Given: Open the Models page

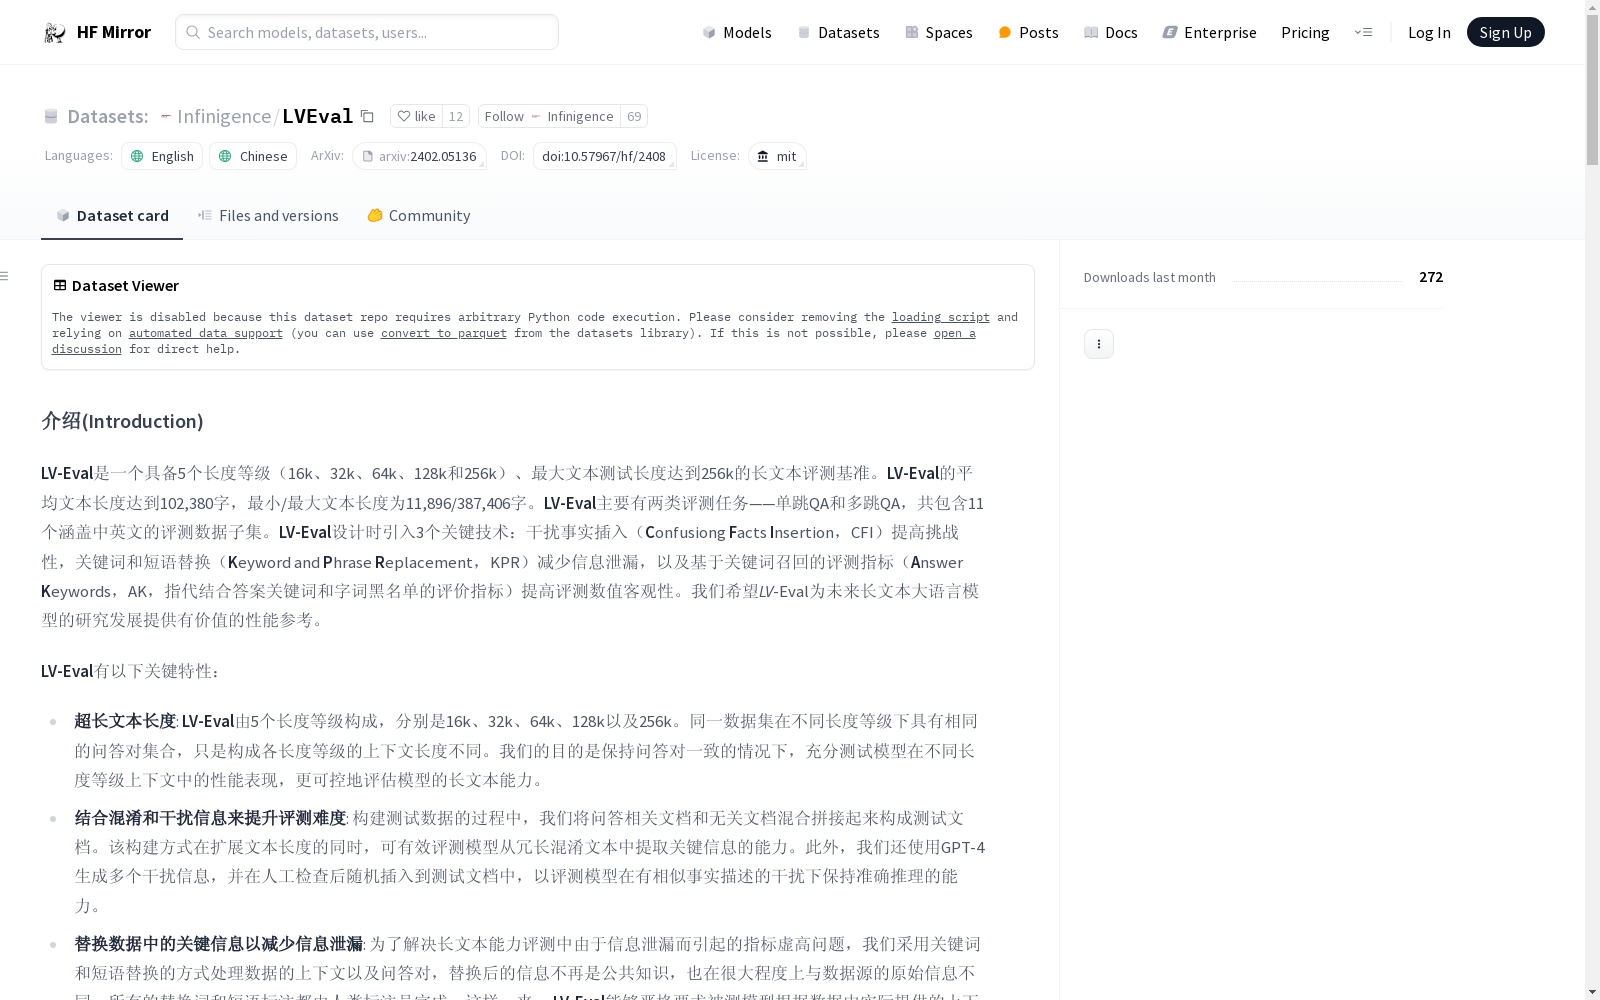Looking at the screenshot, I should point(737,32).
